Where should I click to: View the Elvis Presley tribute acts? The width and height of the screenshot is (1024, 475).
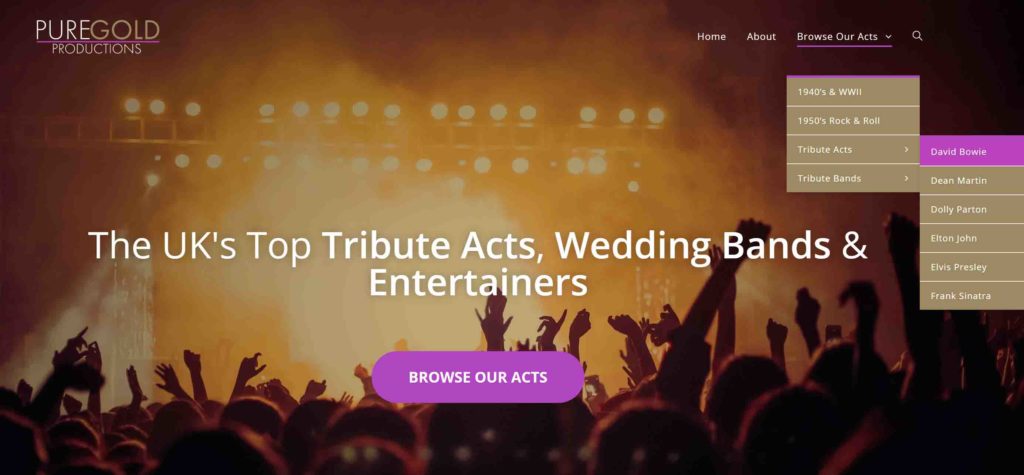click(972, 267)
